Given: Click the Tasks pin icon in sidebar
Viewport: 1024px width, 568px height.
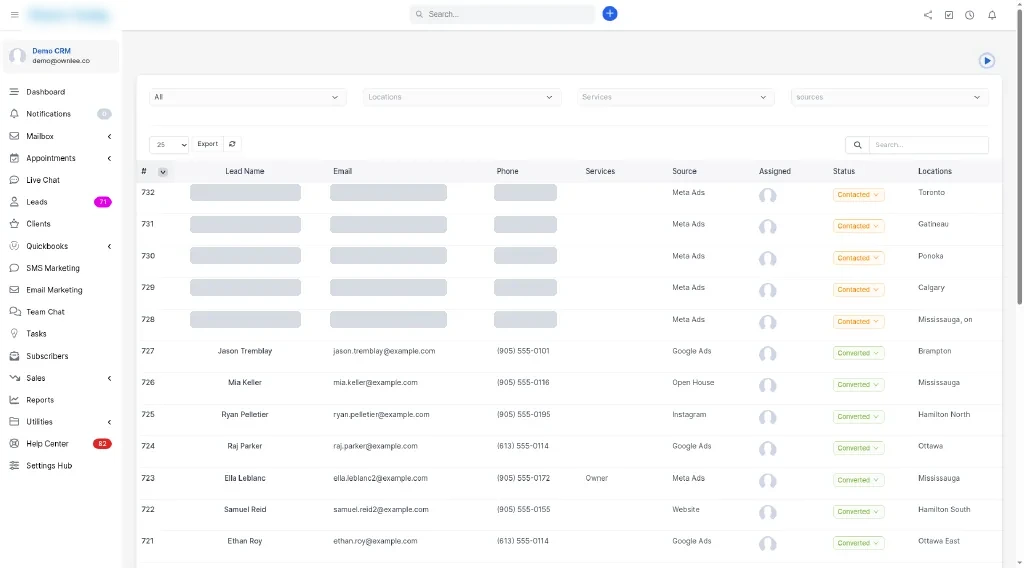Looking at the screenshot, I should [14, 334].
